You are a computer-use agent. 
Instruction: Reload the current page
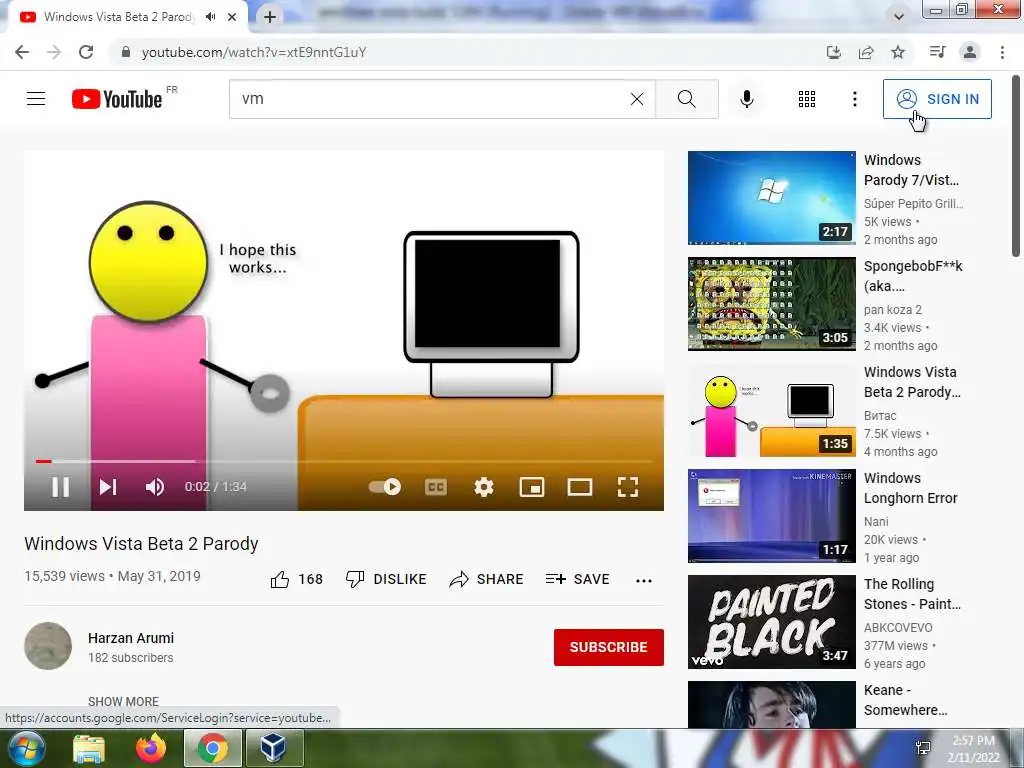coord(86,52)
